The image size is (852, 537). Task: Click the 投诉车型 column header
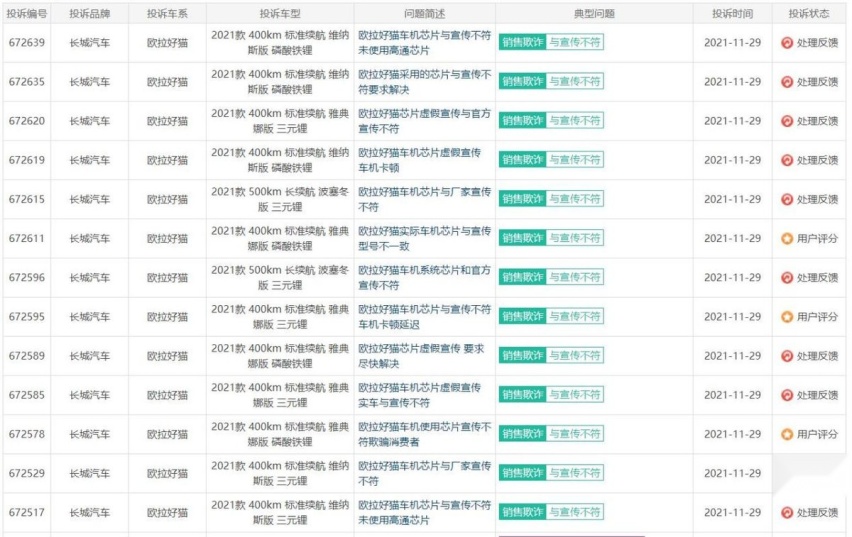pos(280,14)
